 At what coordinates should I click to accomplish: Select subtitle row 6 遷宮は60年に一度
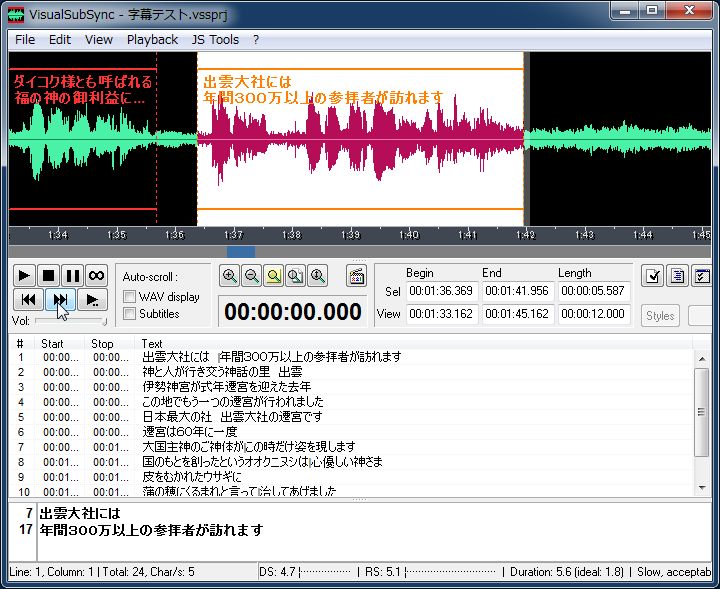click(x=351, y=432)
